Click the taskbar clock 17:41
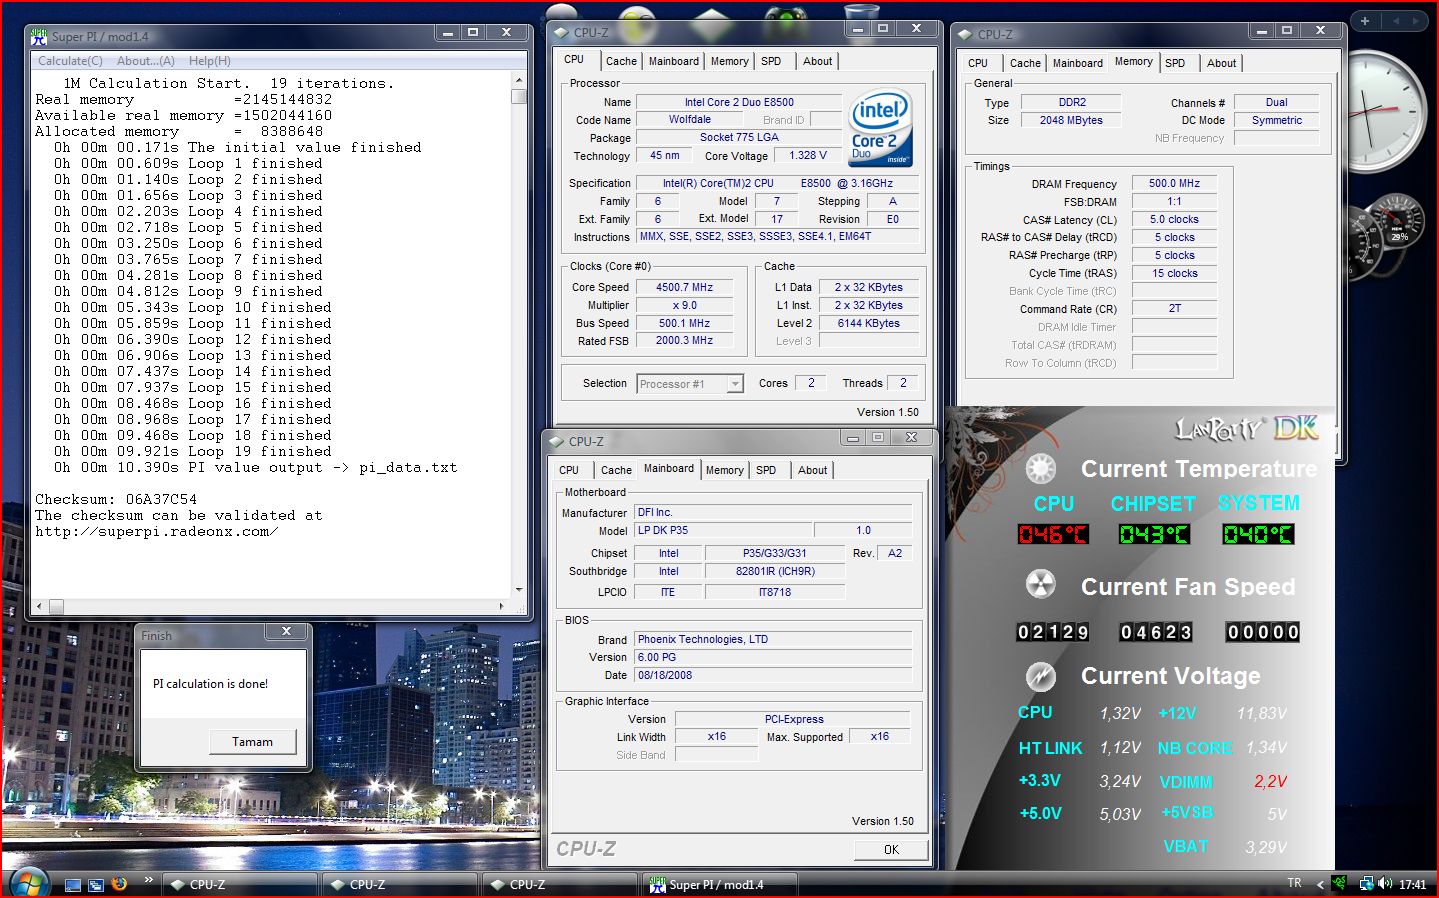 click(x=1413, y=885)
